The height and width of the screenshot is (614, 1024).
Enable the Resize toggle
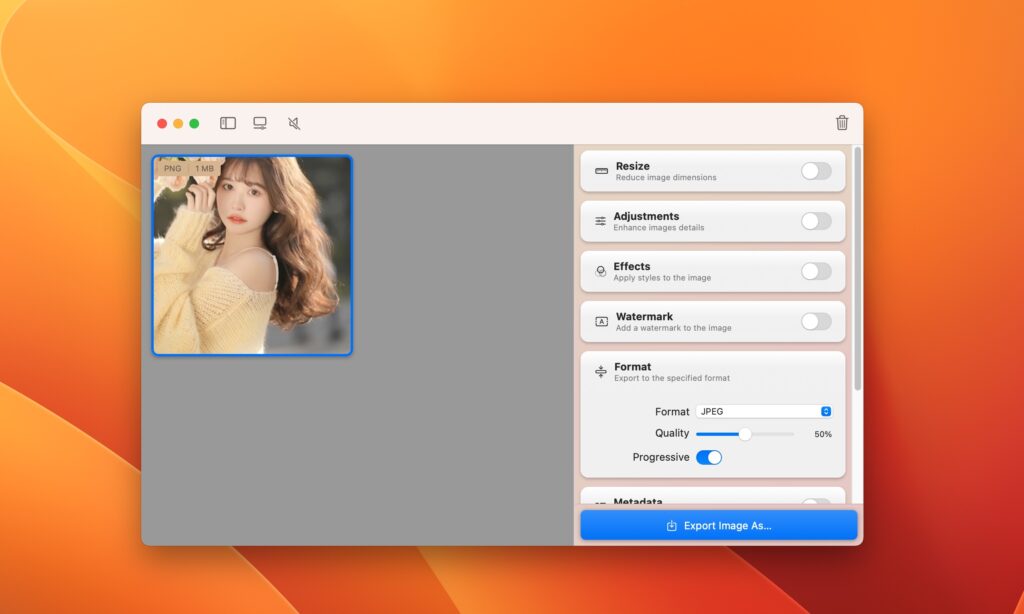[816, 171]
